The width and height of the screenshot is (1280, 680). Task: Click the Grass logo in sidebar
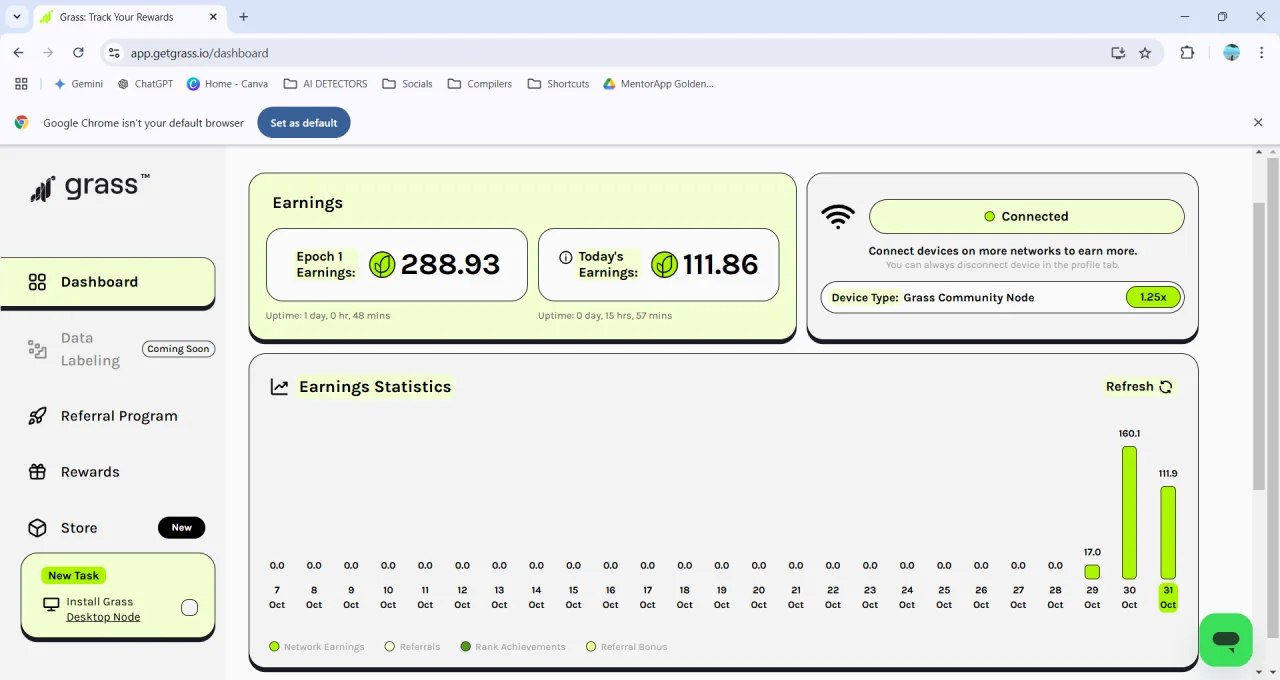[90, 187]
